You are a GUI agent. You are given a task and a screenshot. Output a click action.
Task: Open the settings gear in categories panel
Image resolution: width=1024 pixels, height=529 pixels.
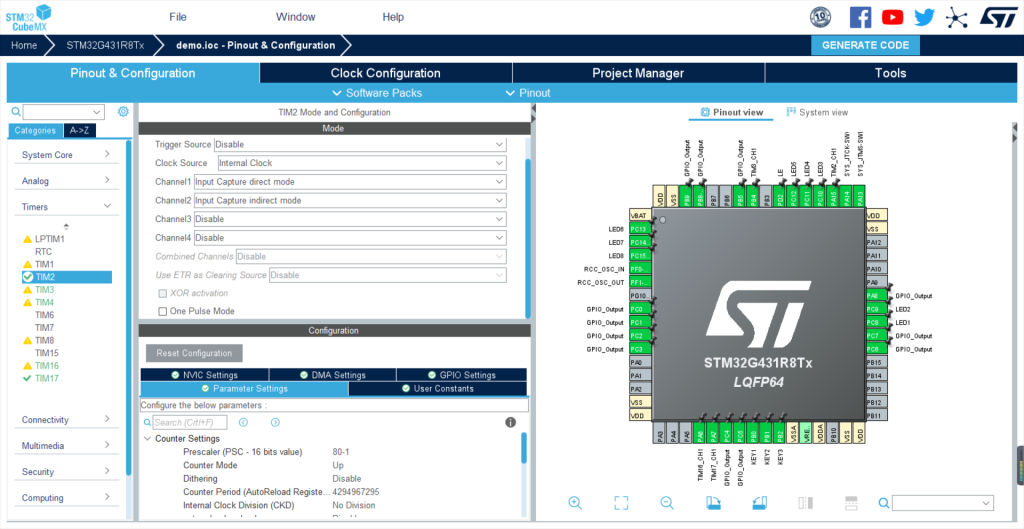pyautogui.click(x=123, y=112)
